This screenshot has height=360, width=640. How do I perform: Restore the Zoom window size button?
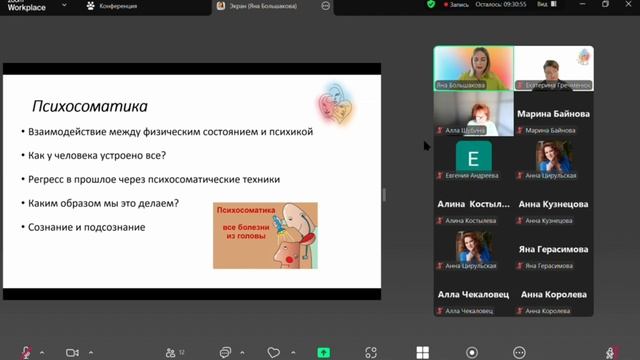tap(605, 4)
